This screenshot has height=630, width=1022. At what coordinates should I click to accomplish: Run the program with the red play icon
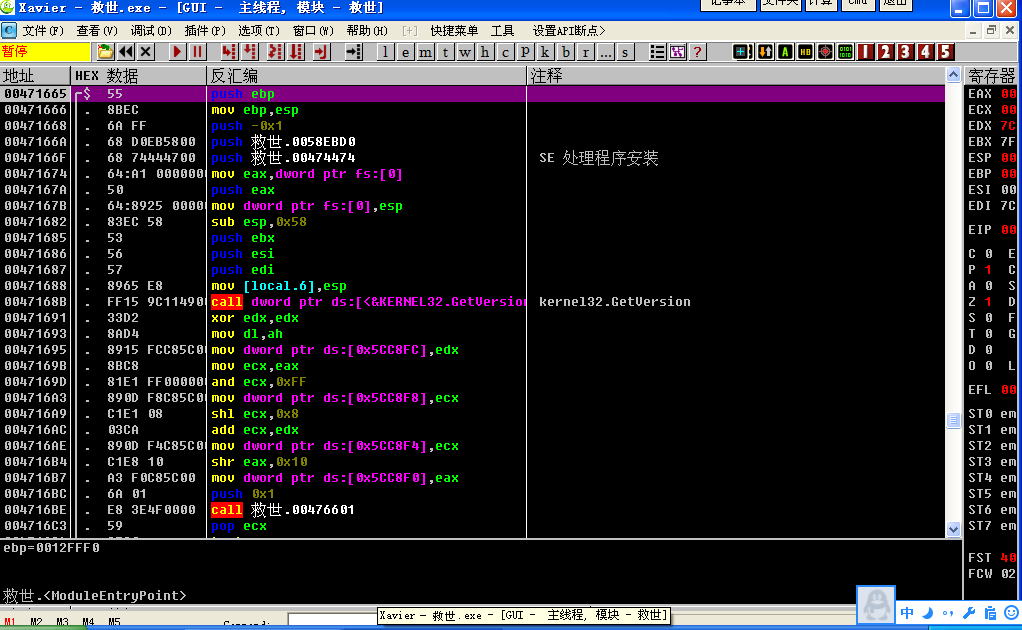[177, 52]
